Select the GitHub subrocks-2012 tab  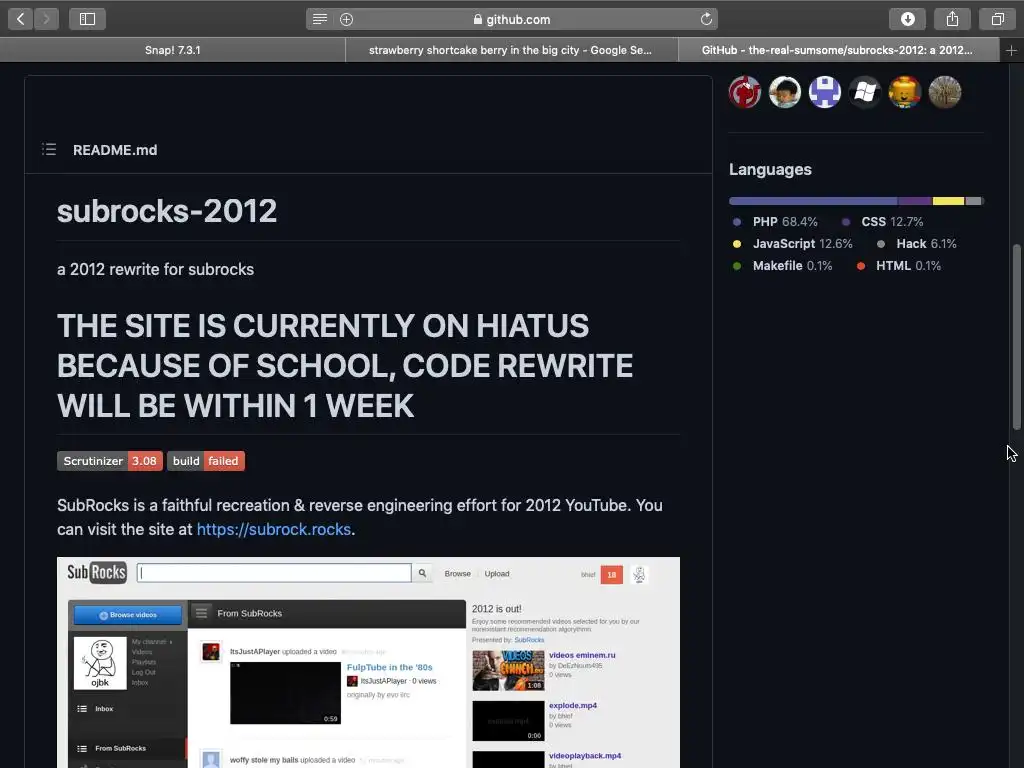[x=839, y=50]
